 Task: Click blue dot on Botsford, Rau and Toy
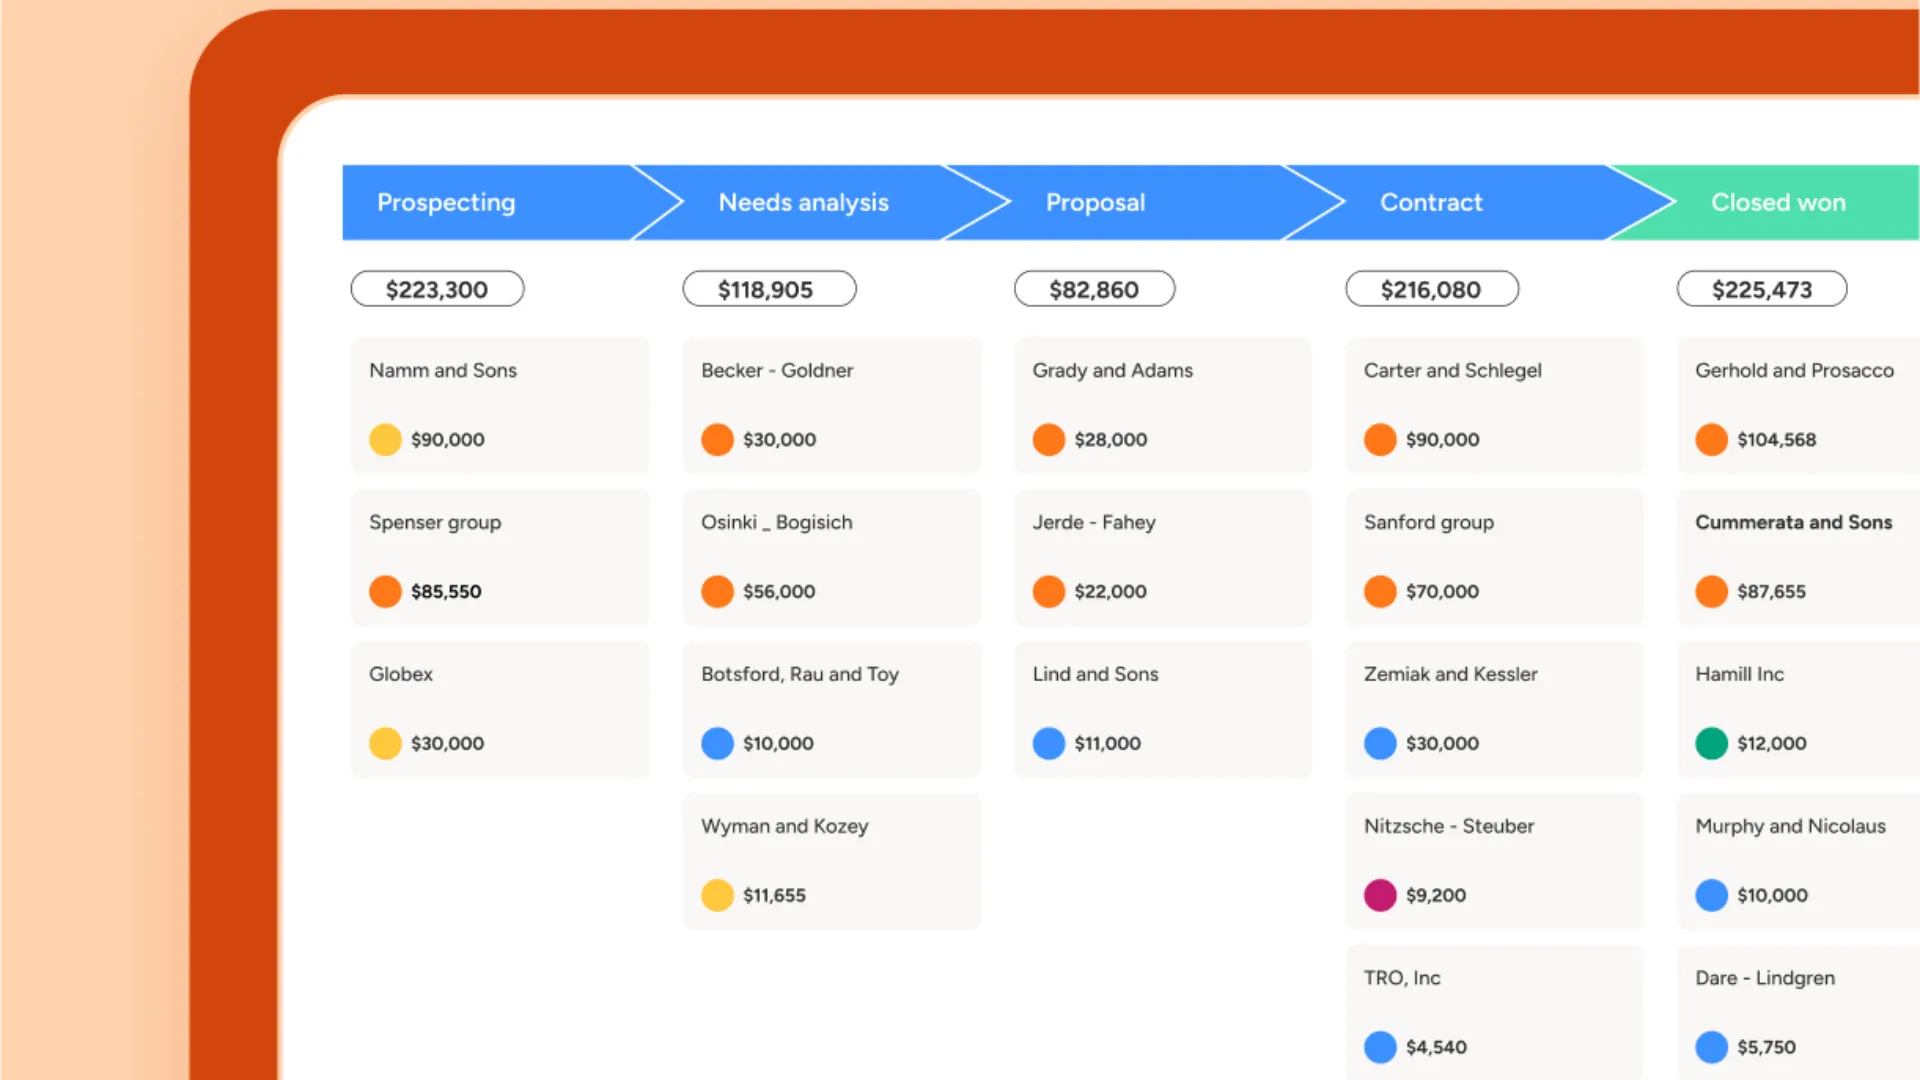pos(717,743)
